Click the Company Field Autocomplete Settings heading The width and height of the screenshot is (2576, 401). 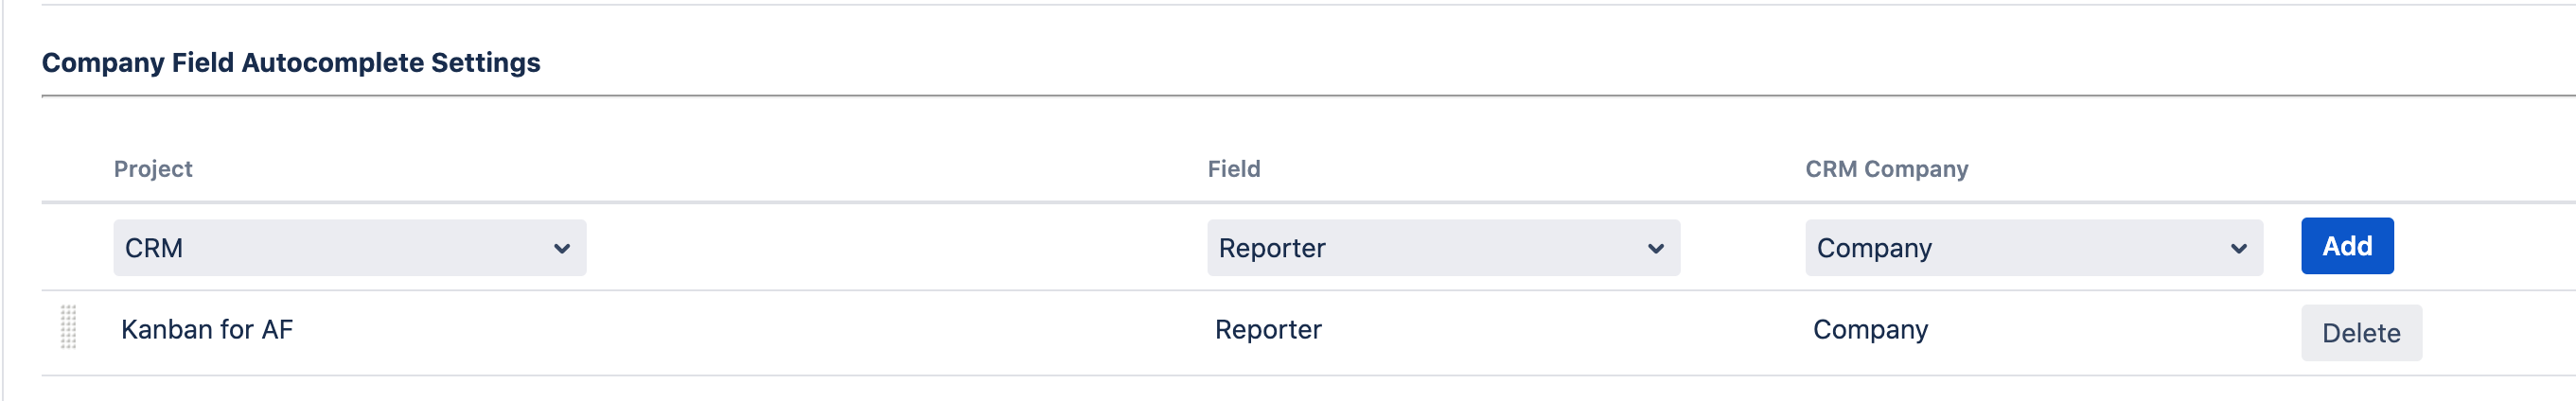click(x=291, y=63)
